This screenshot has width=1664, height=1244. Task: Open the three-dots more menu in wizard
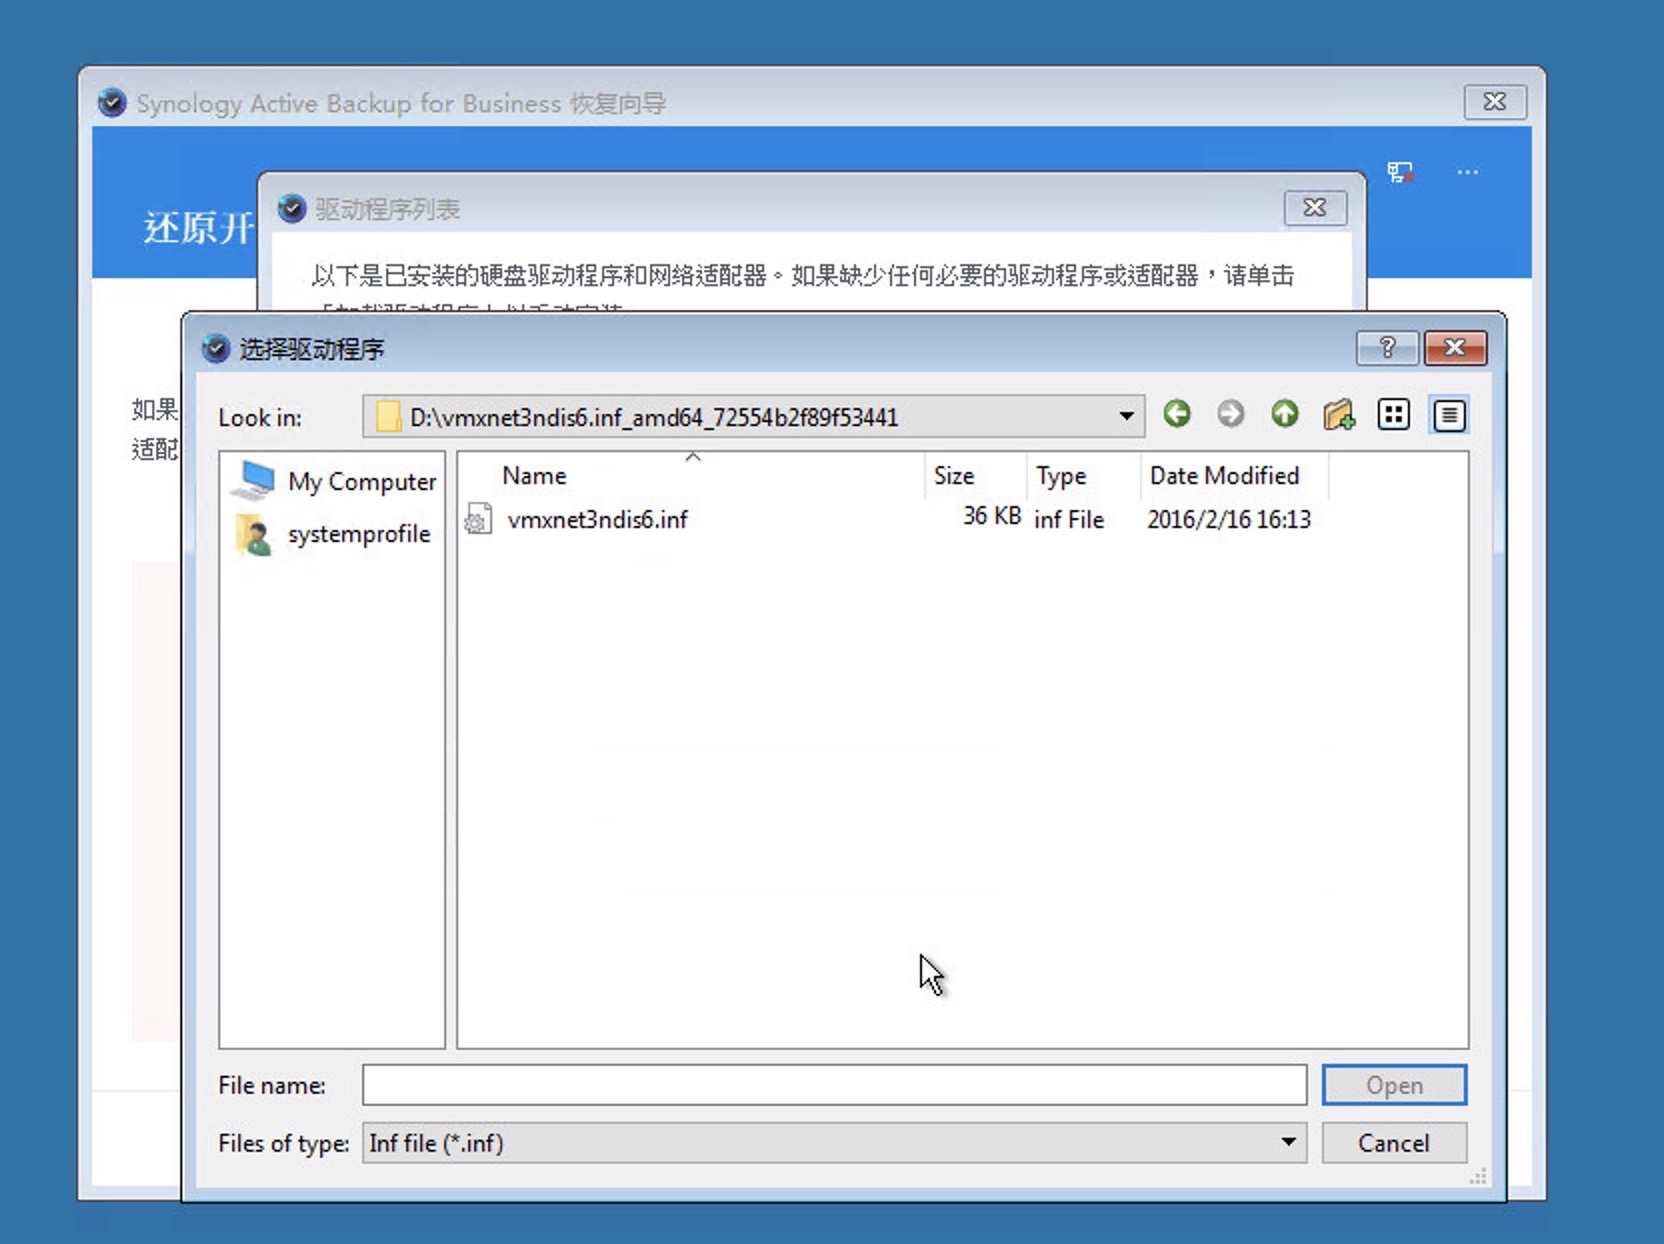click(1467, 172)
